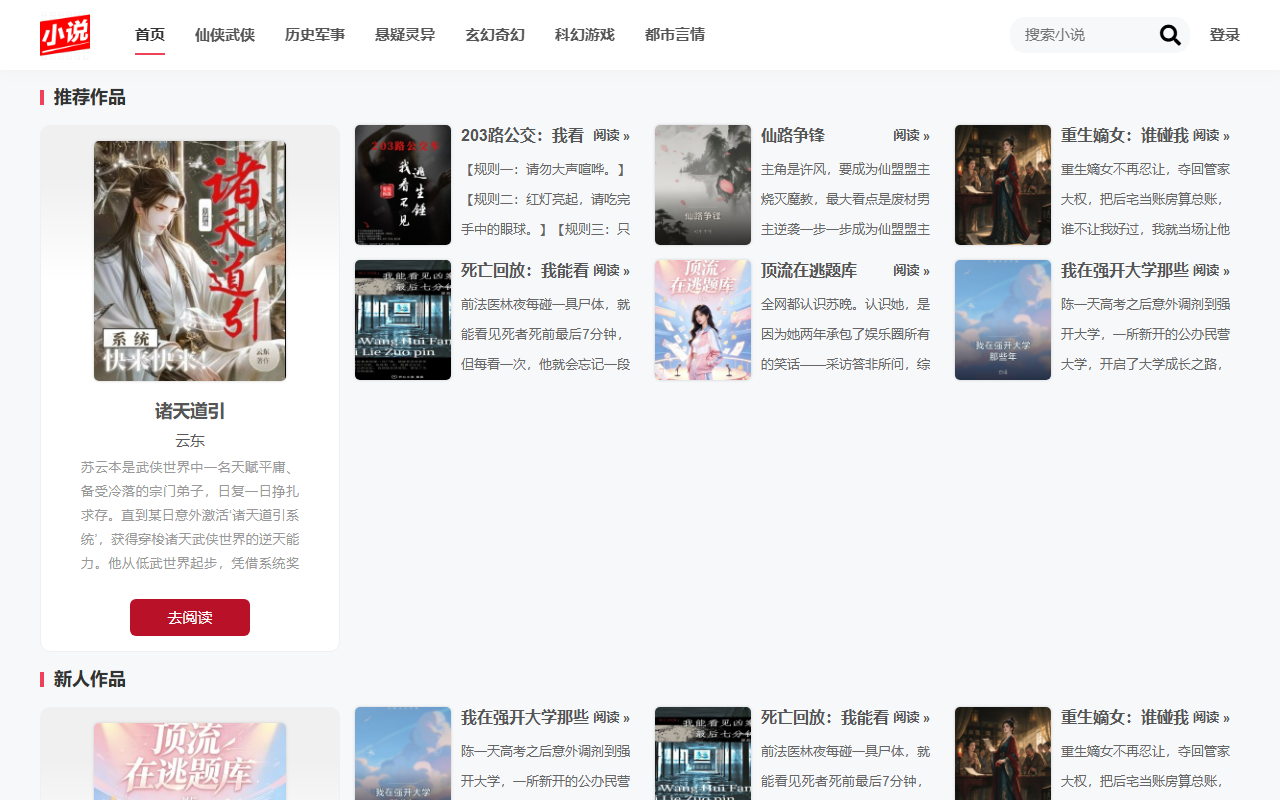Click the 顶流在逃题库 title
This screenshot has width=1280, height=800.
809,270
